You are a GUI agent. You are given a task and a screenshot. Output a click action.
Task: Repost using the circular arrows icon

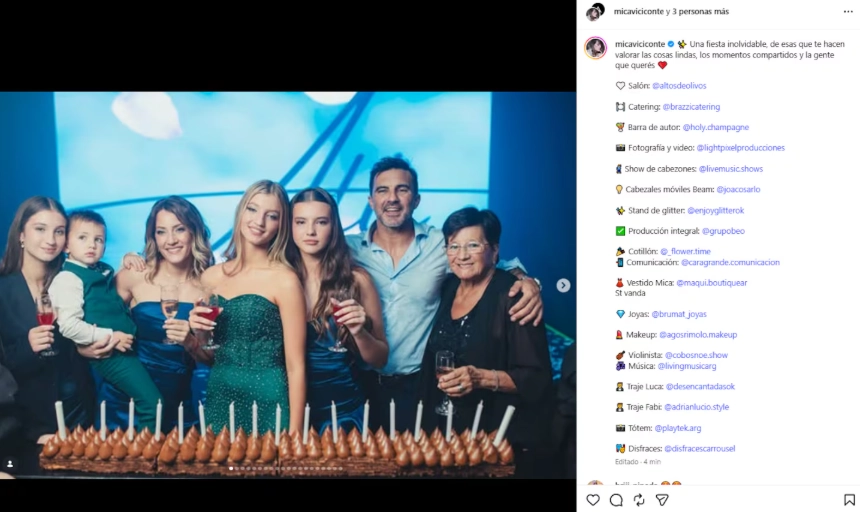(x=639, y=499)
